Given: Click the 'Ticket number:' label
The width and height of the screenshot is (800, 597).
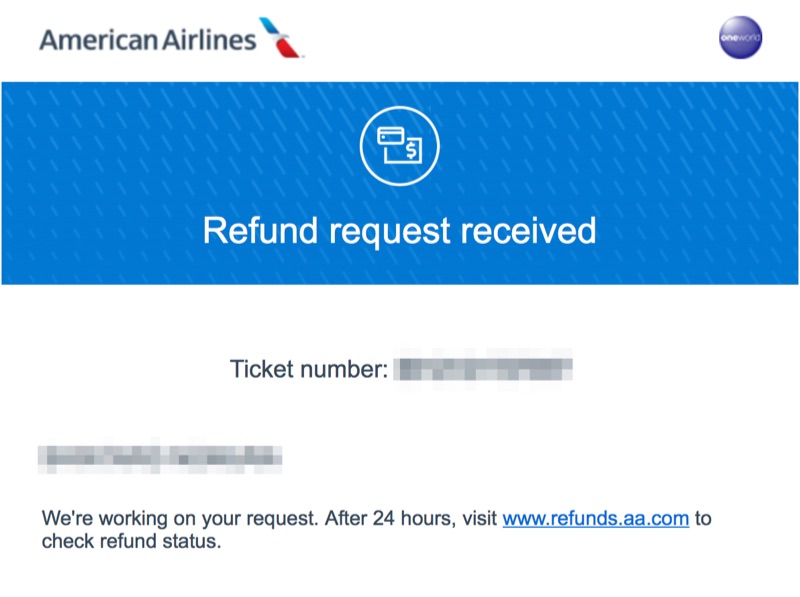Looking at the screenshot, I should click(x=308, y=369).
